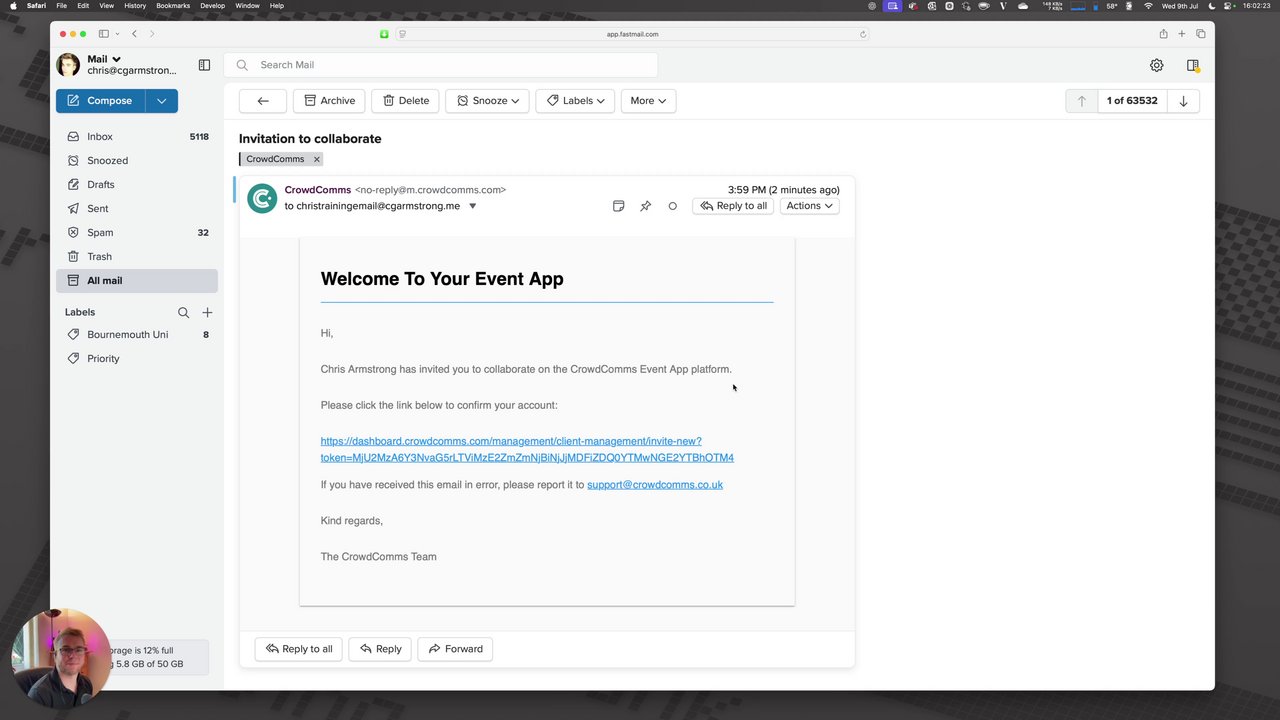The width and height of the screenshot is (1280, 720).
Task: Open the Drafts folder
Action: click(x=137, y=185)
